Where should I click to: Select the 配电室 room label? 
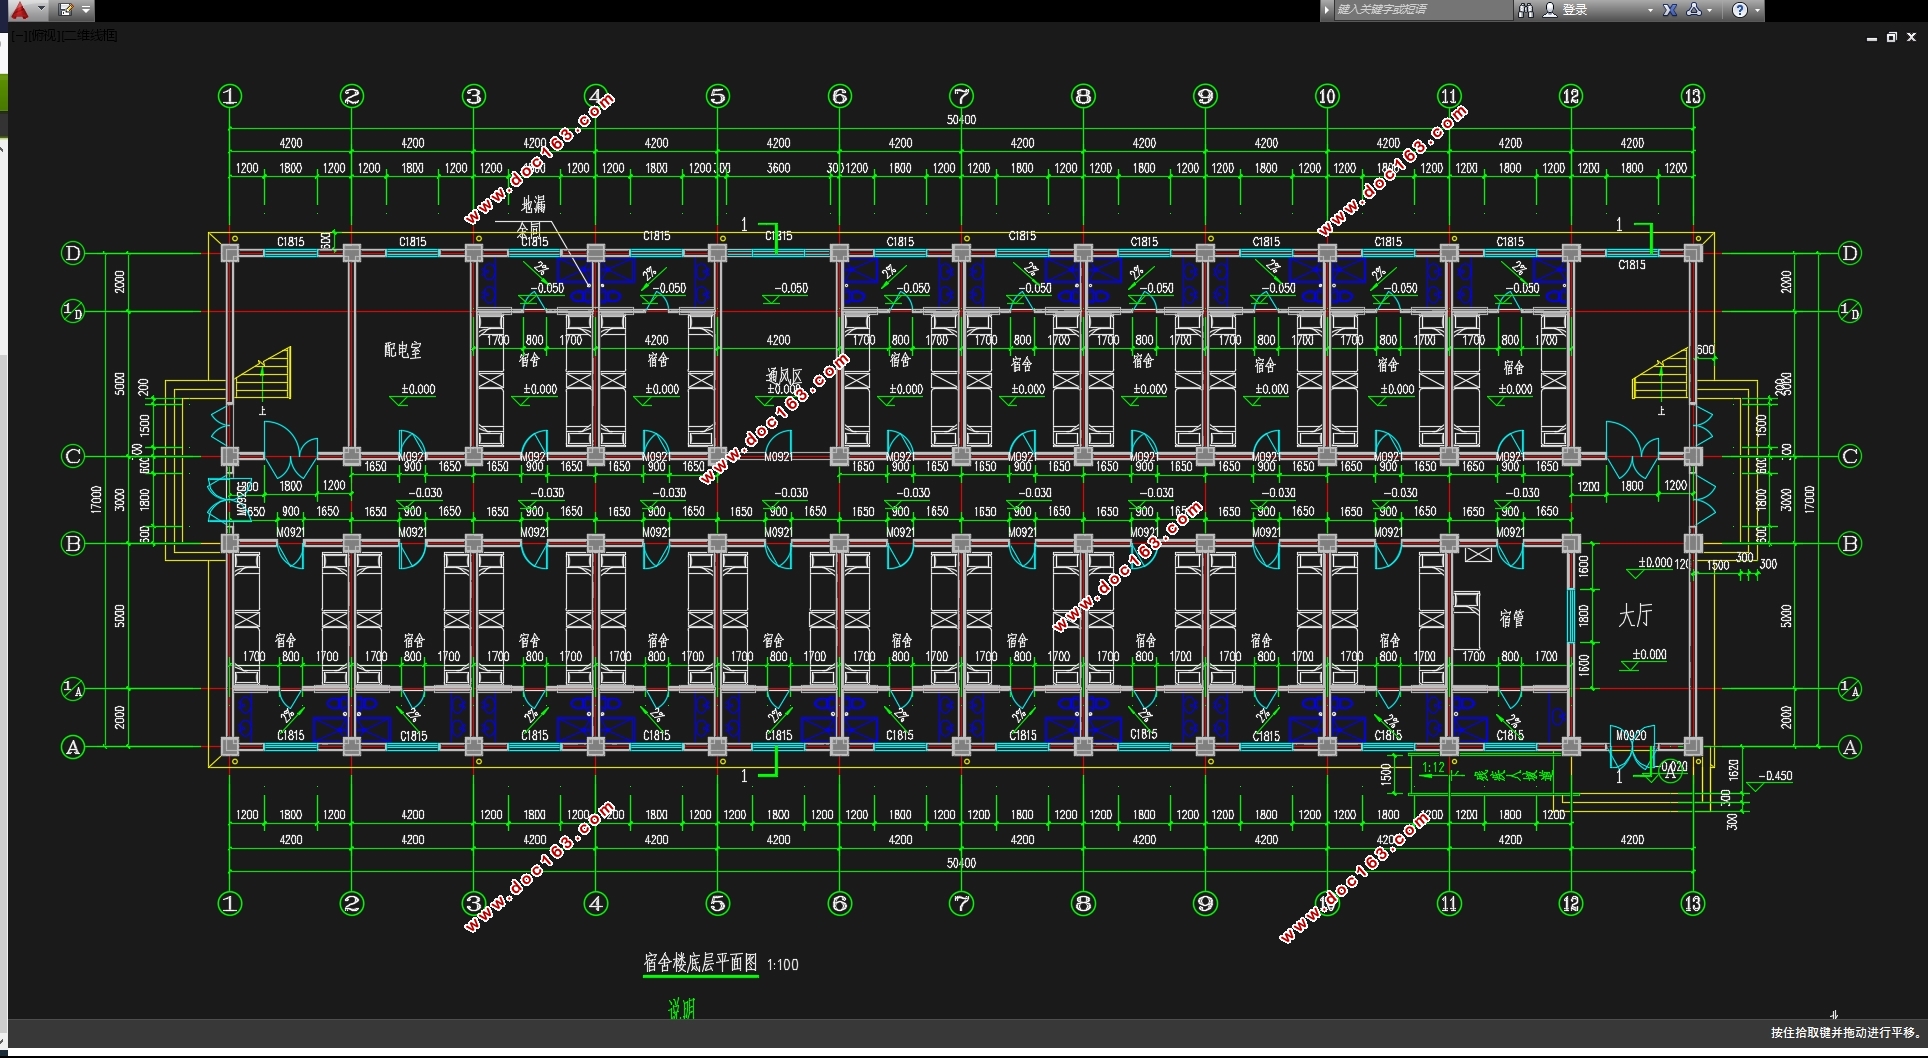[403, 350]
